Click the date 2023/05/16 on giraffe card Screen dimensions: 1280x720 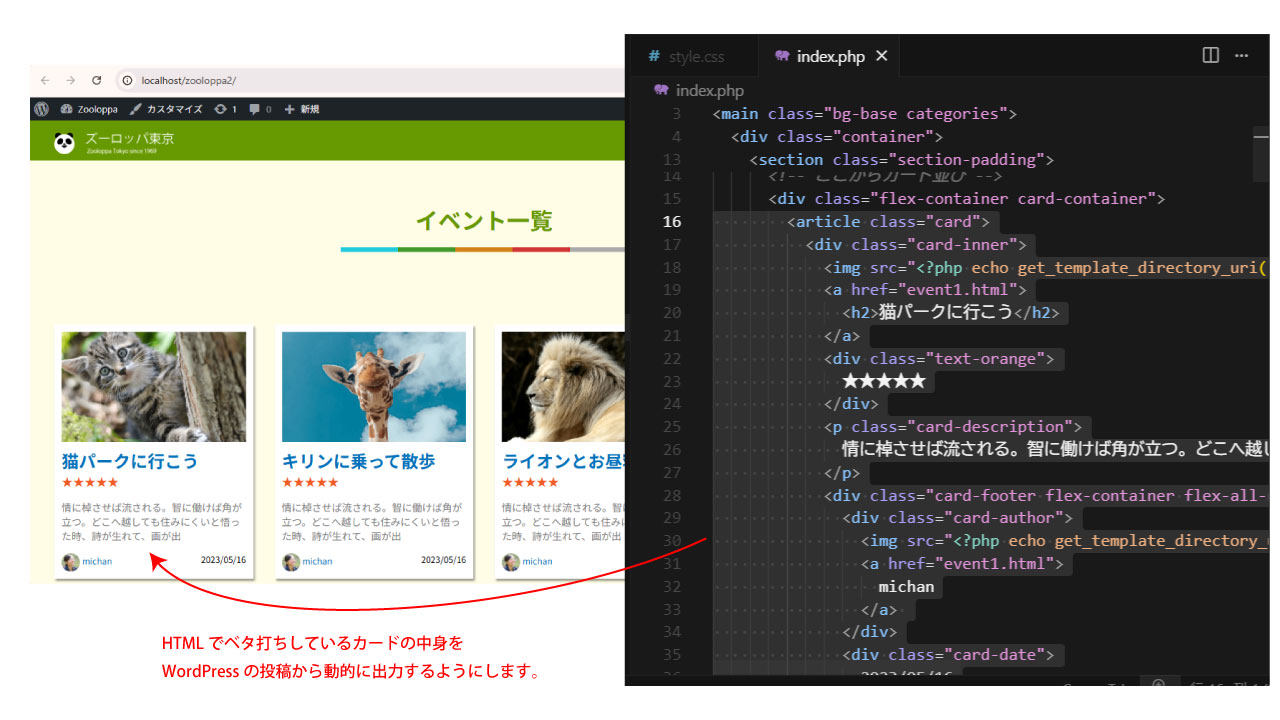click(443, 560)
